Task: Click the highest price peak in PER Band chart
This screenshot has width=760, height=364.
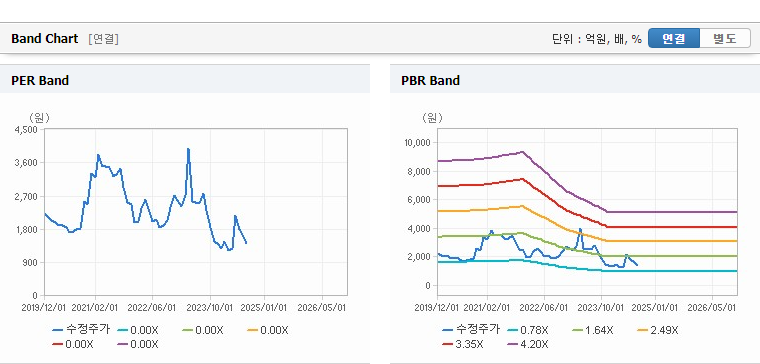Action: point(188,149)
